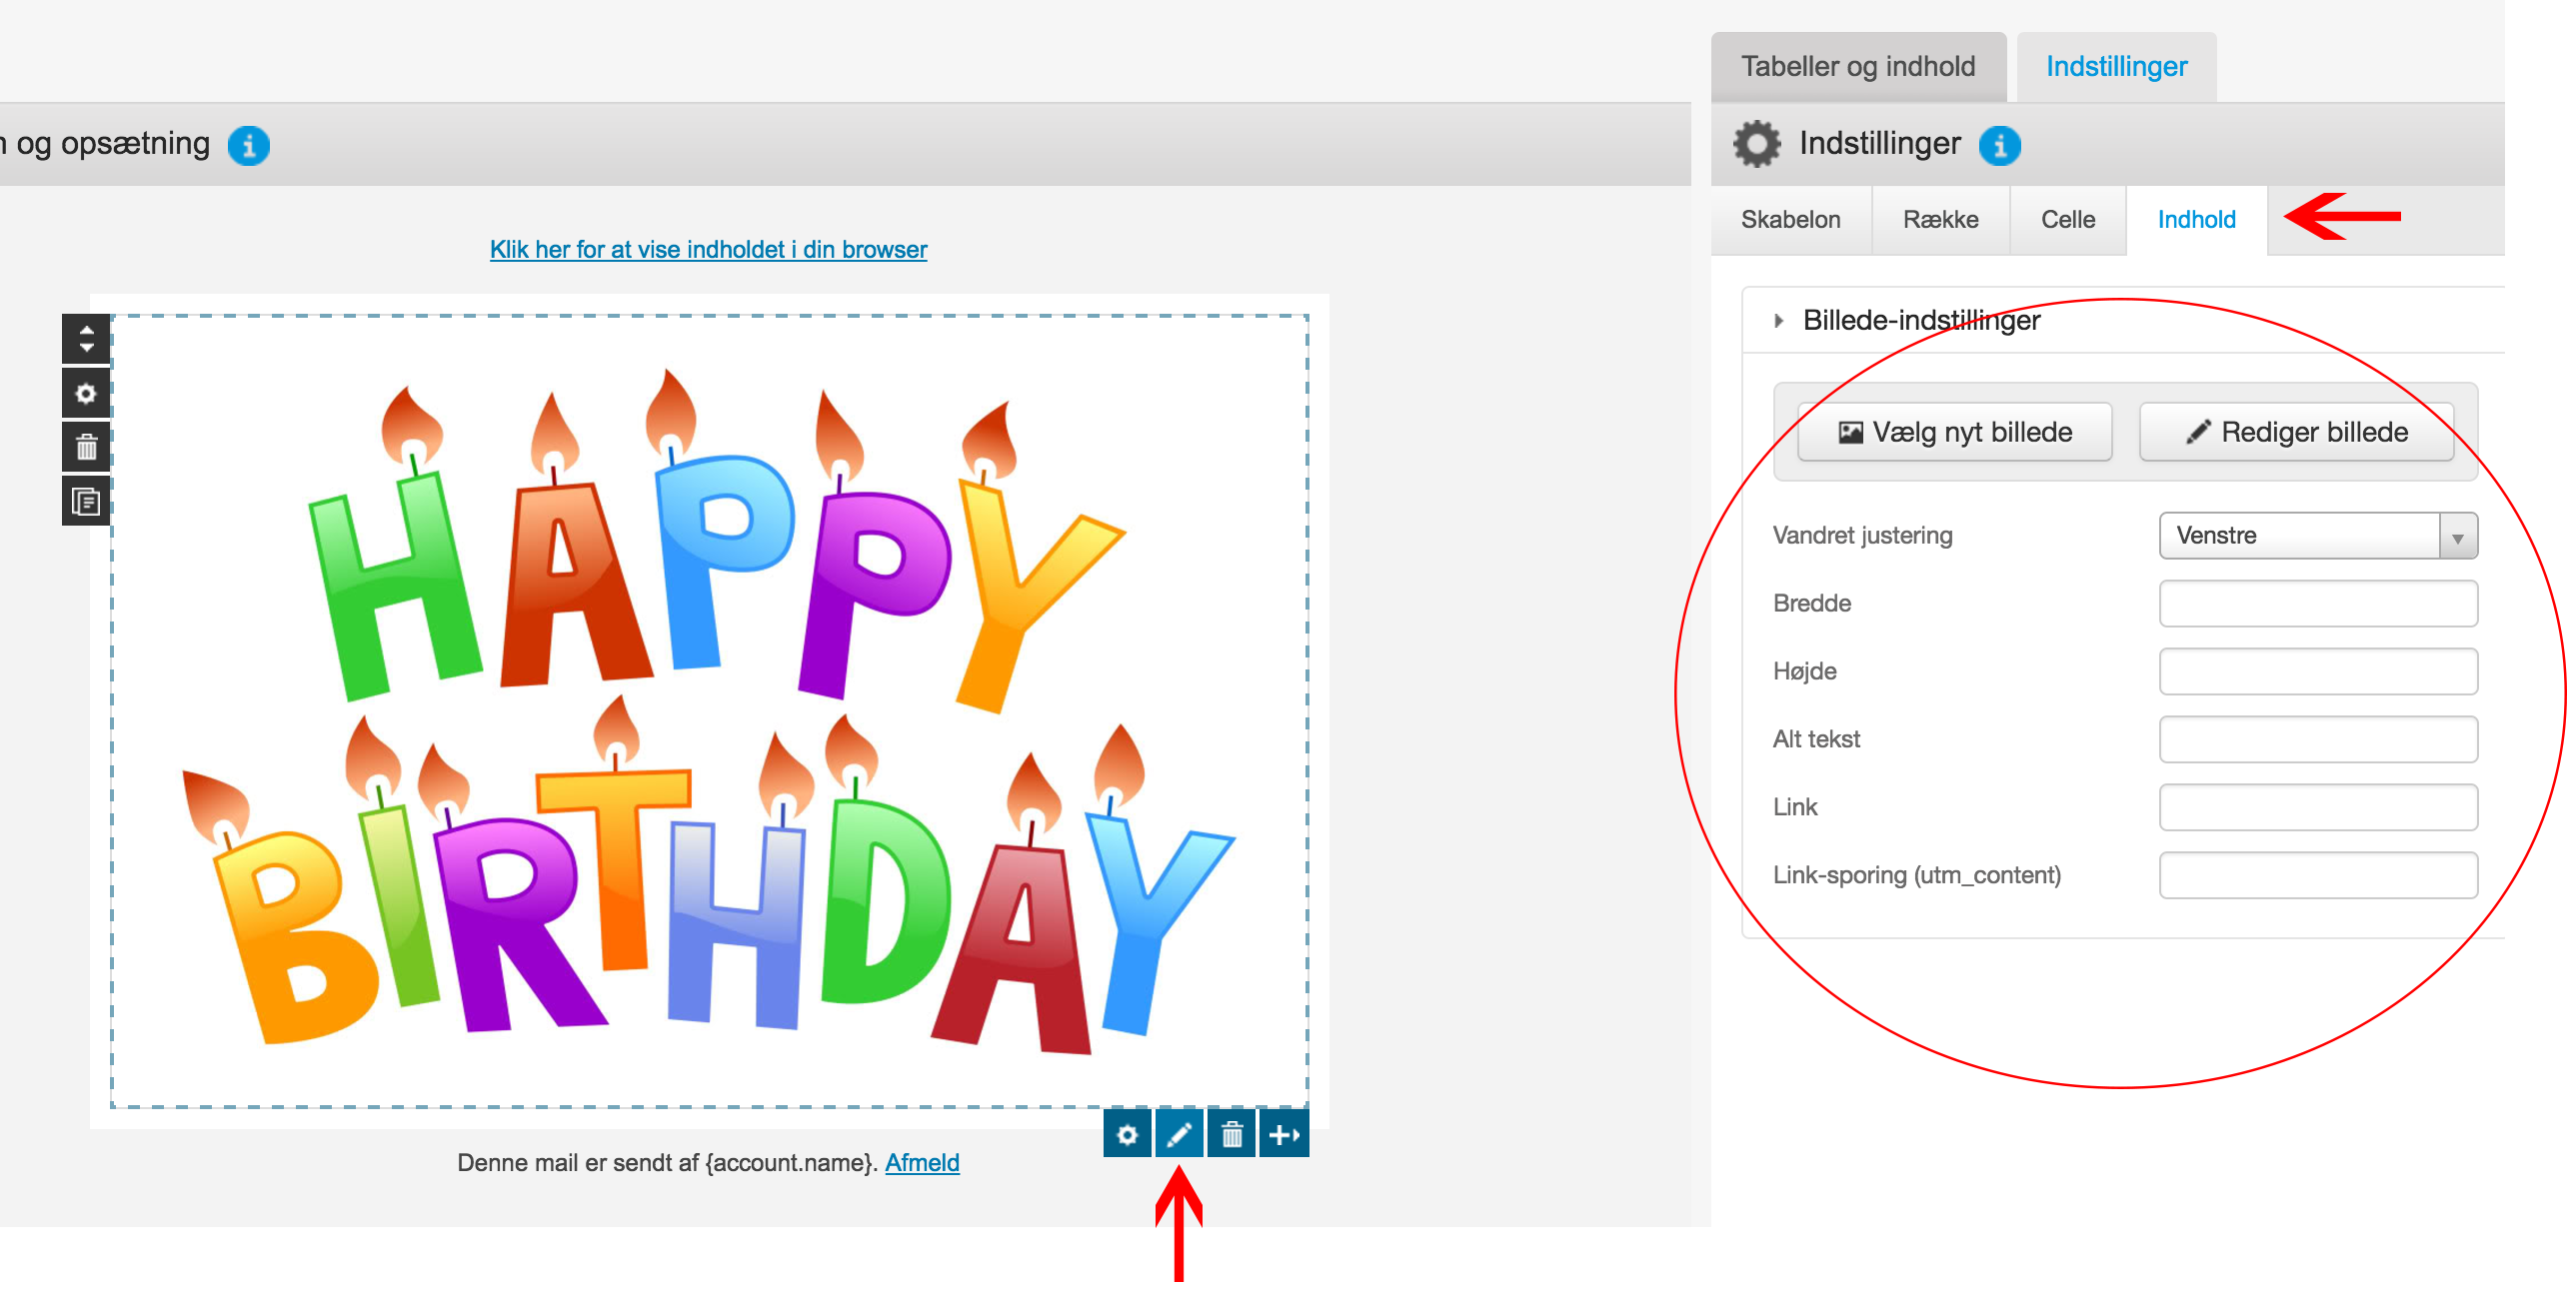Click the row move up/down handle icon
The width and height of the screenshot is (2576, 1294).
[86, 339]
